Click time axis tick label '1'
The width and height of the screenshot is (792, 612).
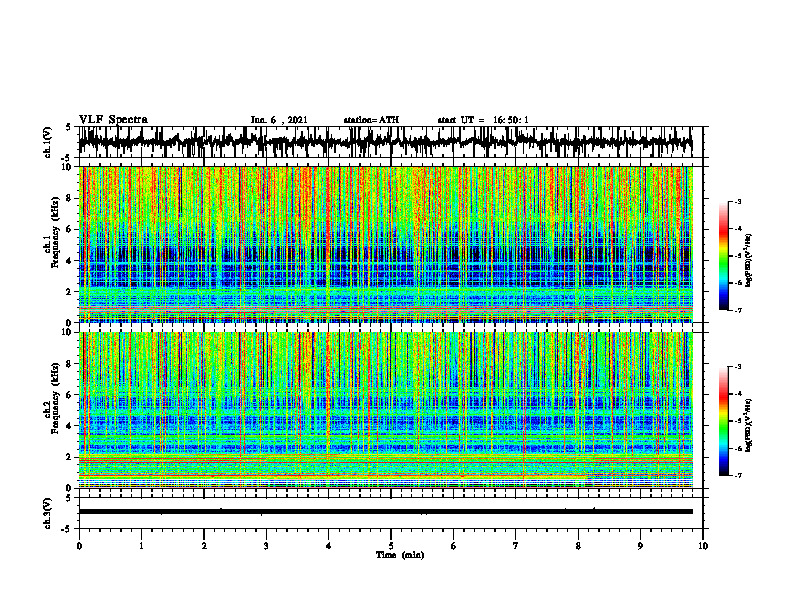141,546
